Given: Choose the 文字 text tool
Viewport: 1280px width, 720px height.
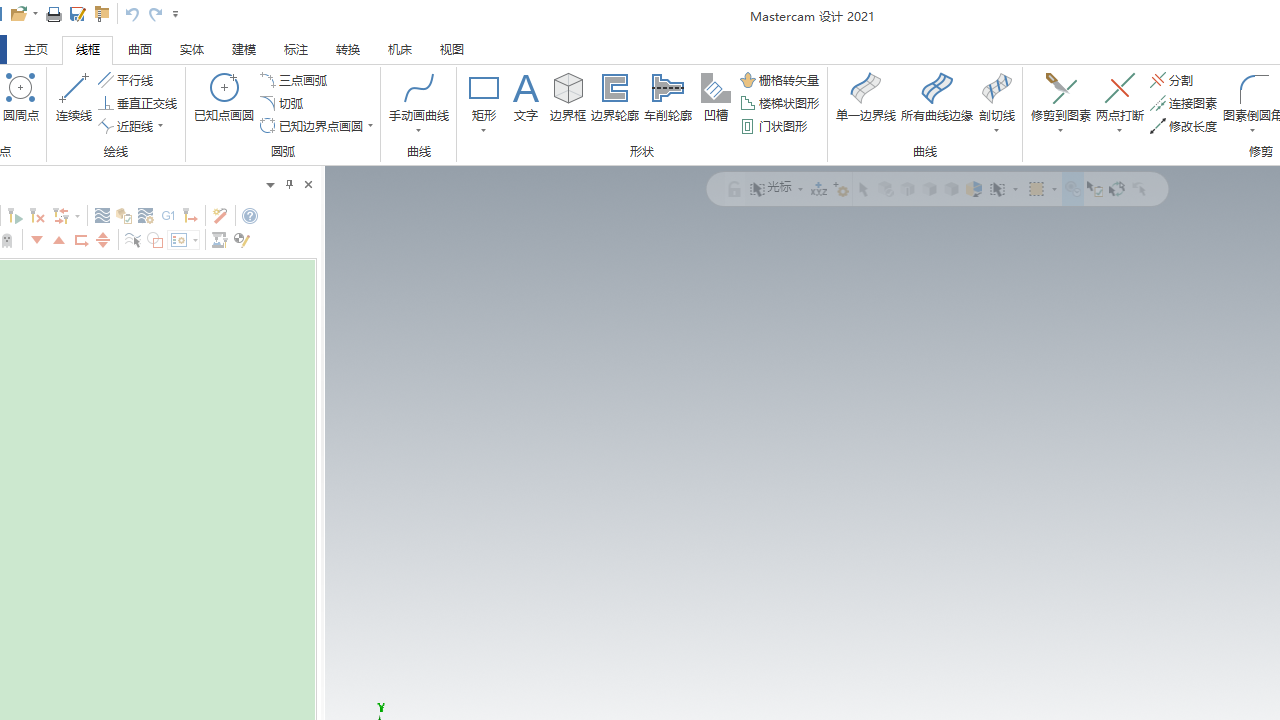Looking at the screenshot, I should (526, 98).
